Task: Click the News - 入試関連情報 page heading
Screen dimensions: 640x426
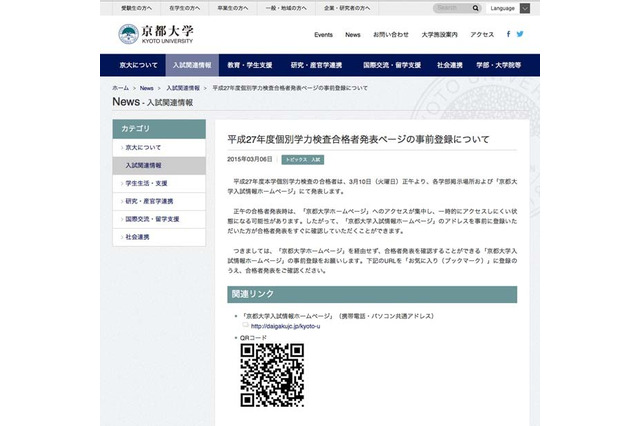Action: click(x=153, y=102)
